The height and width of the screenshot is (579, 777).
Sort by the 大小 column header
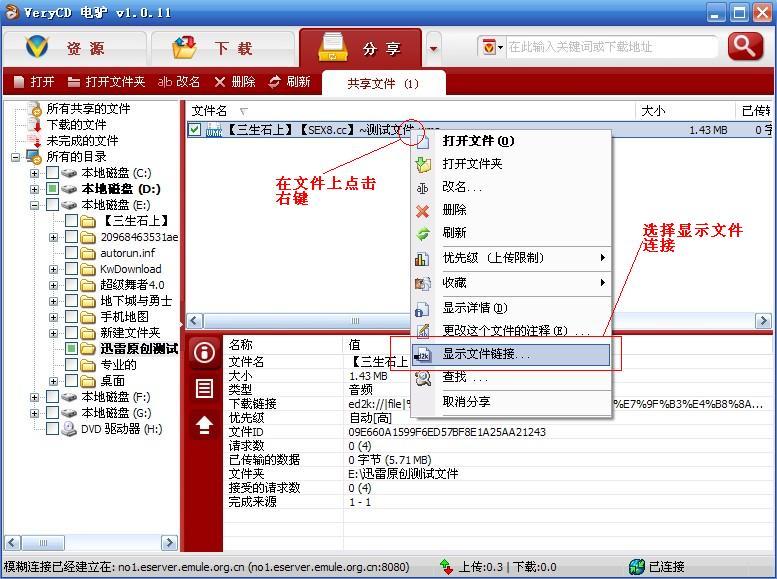pyautogui.click(x=685, y=111)
